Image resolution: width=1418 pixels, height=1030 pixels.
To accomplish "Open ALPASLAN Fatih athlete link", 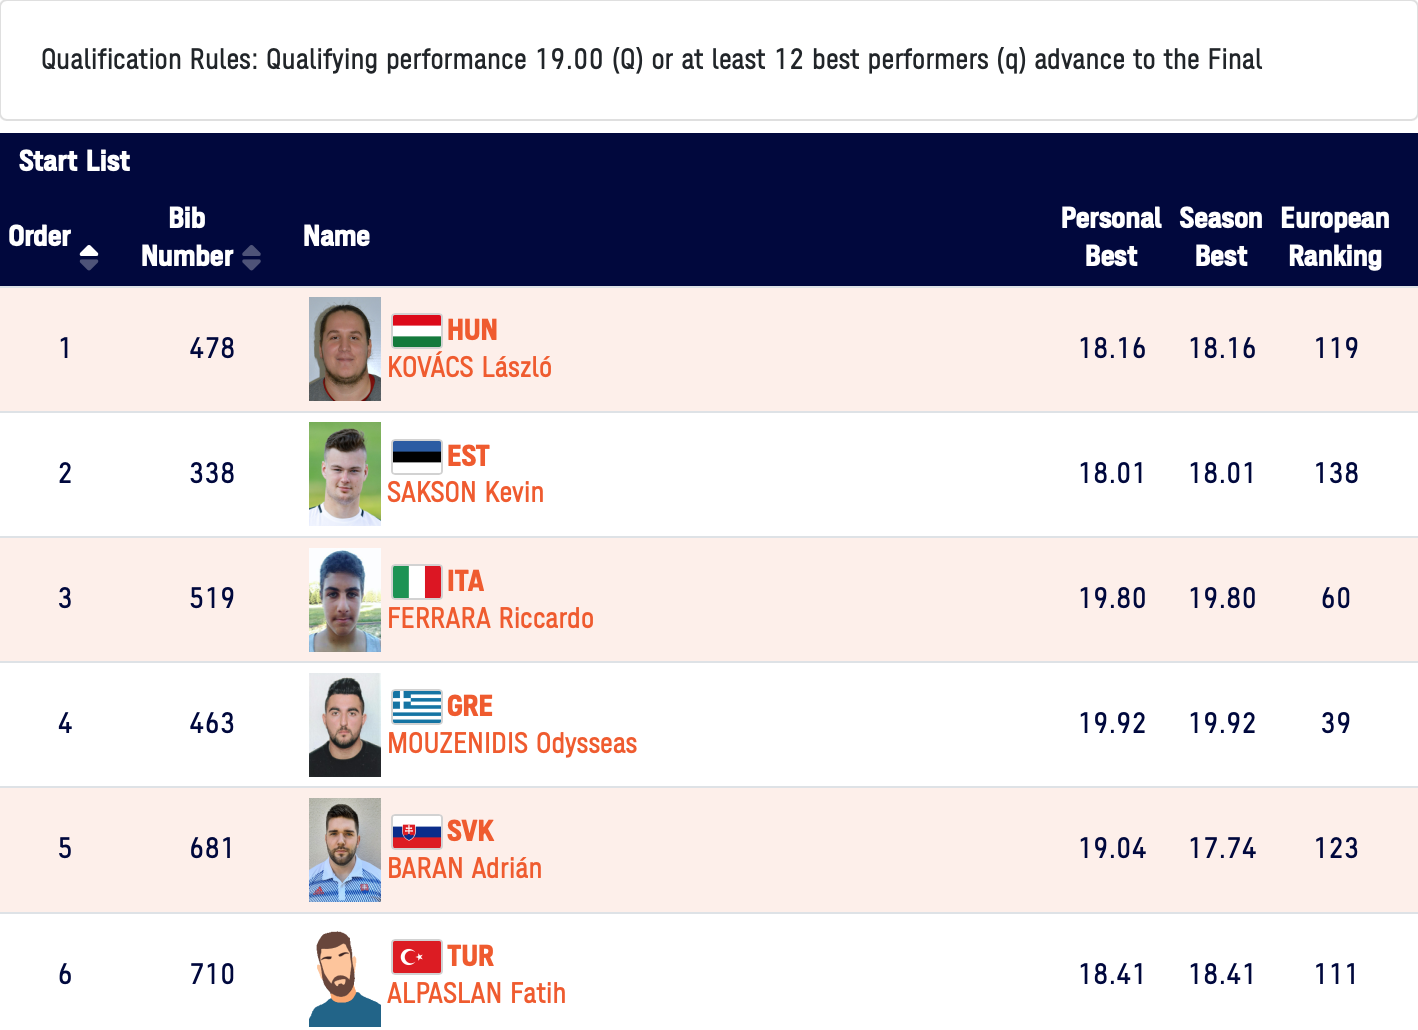I will (476, 994).
